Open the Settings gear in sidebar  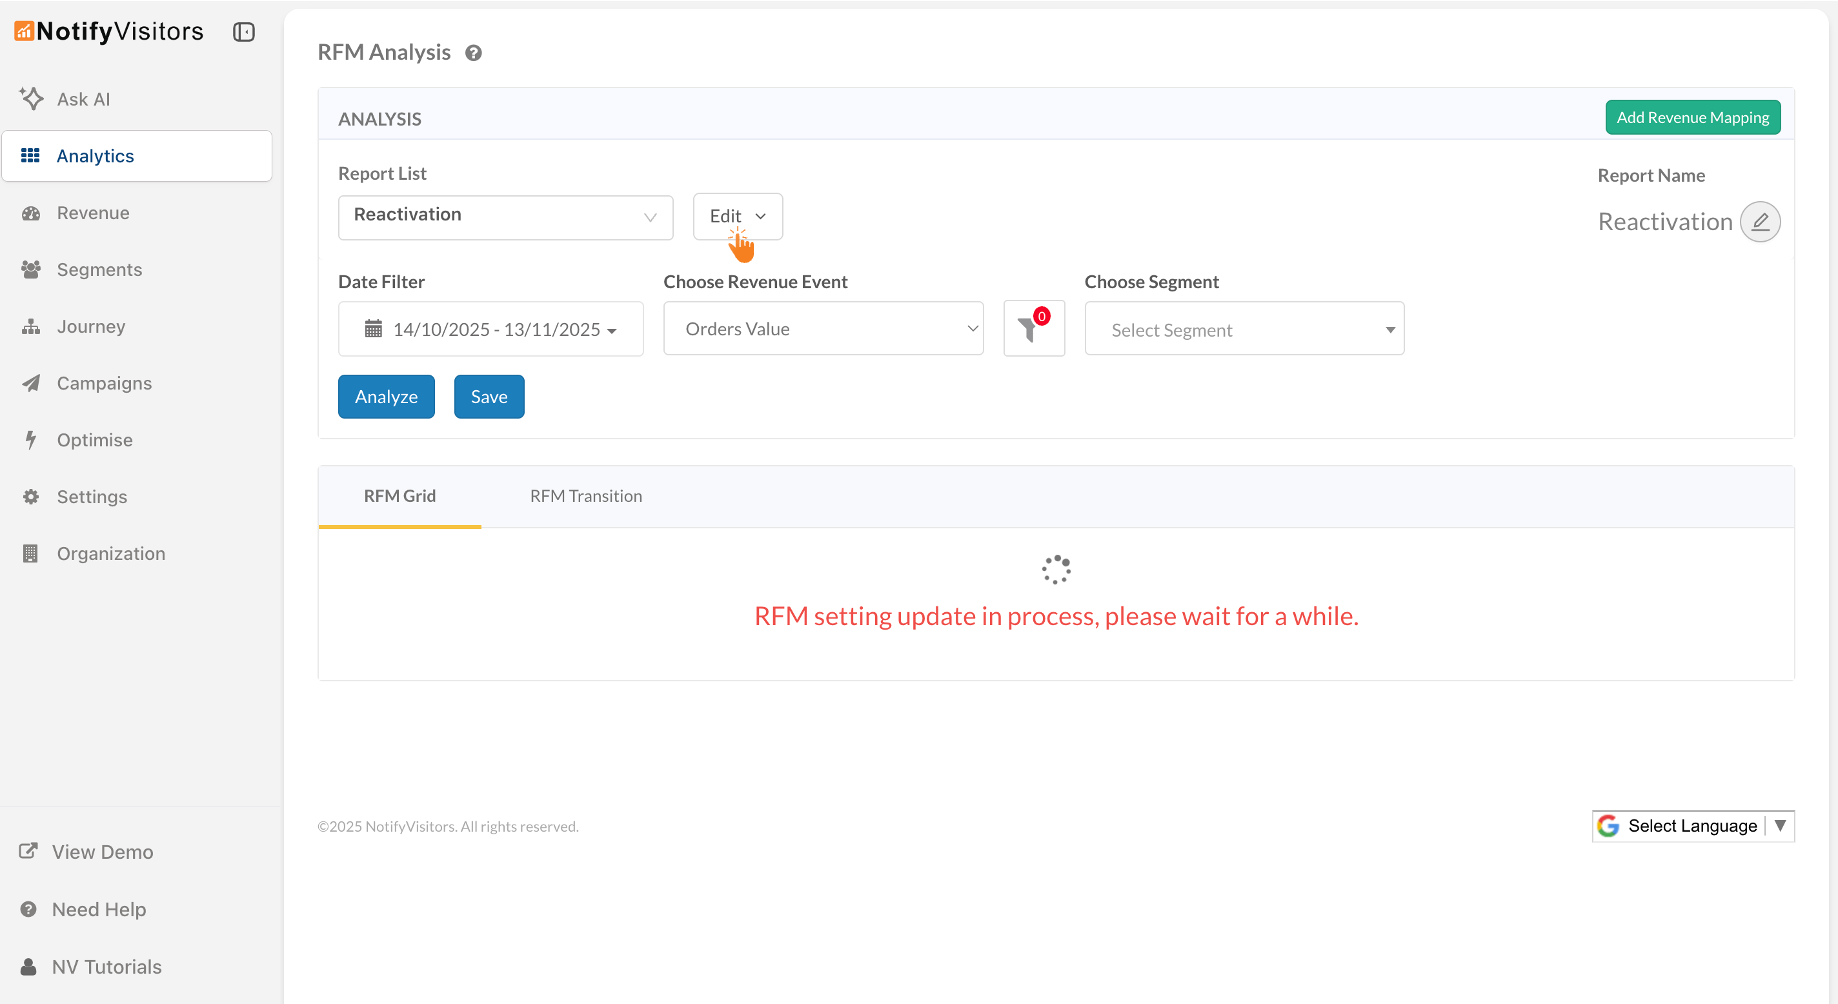(31, 496)
